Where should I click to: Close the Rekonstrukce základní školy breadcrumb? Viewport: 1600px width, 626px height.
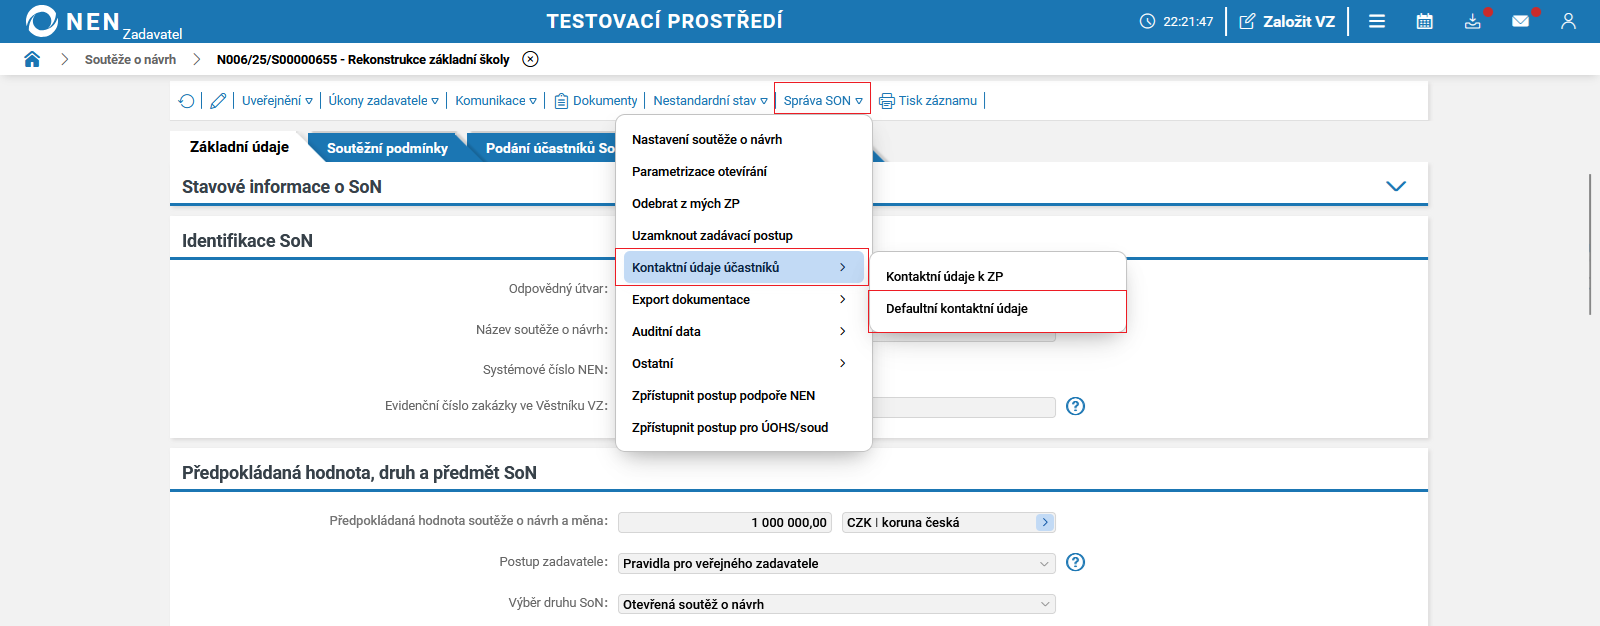coord(531,59)
